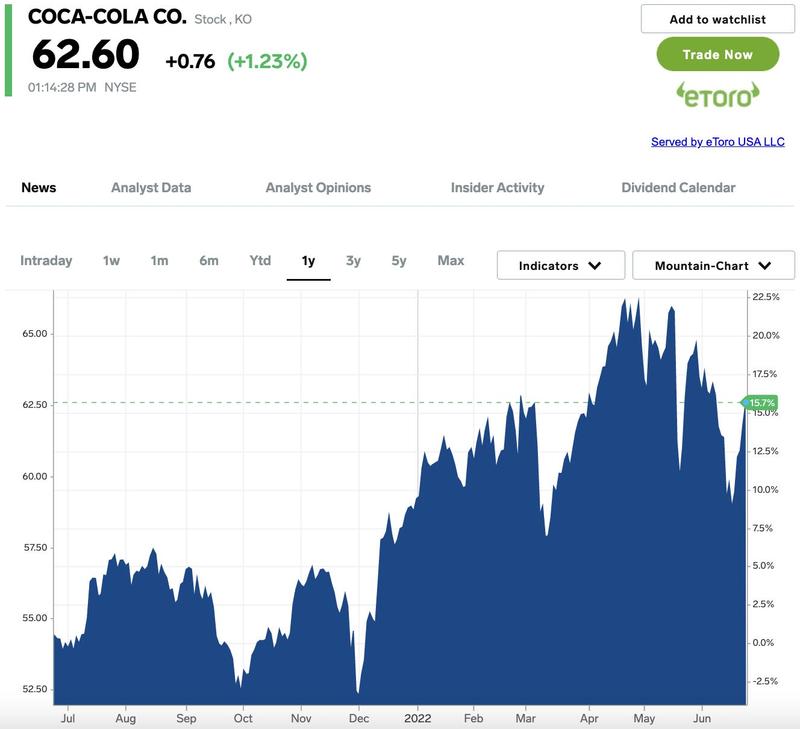Click the eToro bull logo
This screenshot has height=729, width=800.
[717, 94]
